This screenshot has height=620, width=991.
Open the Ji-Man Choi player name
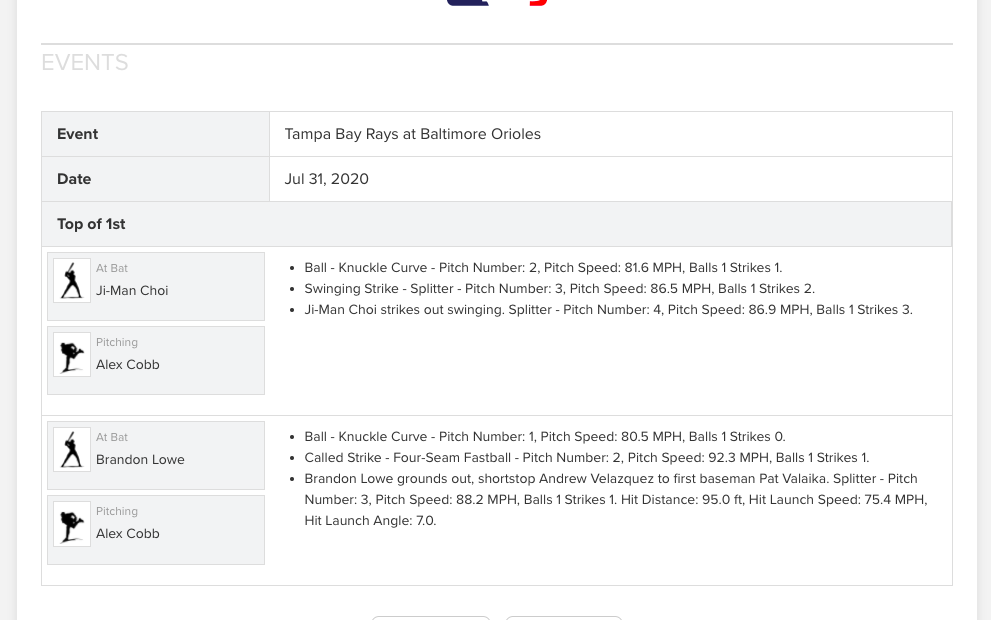132,291
